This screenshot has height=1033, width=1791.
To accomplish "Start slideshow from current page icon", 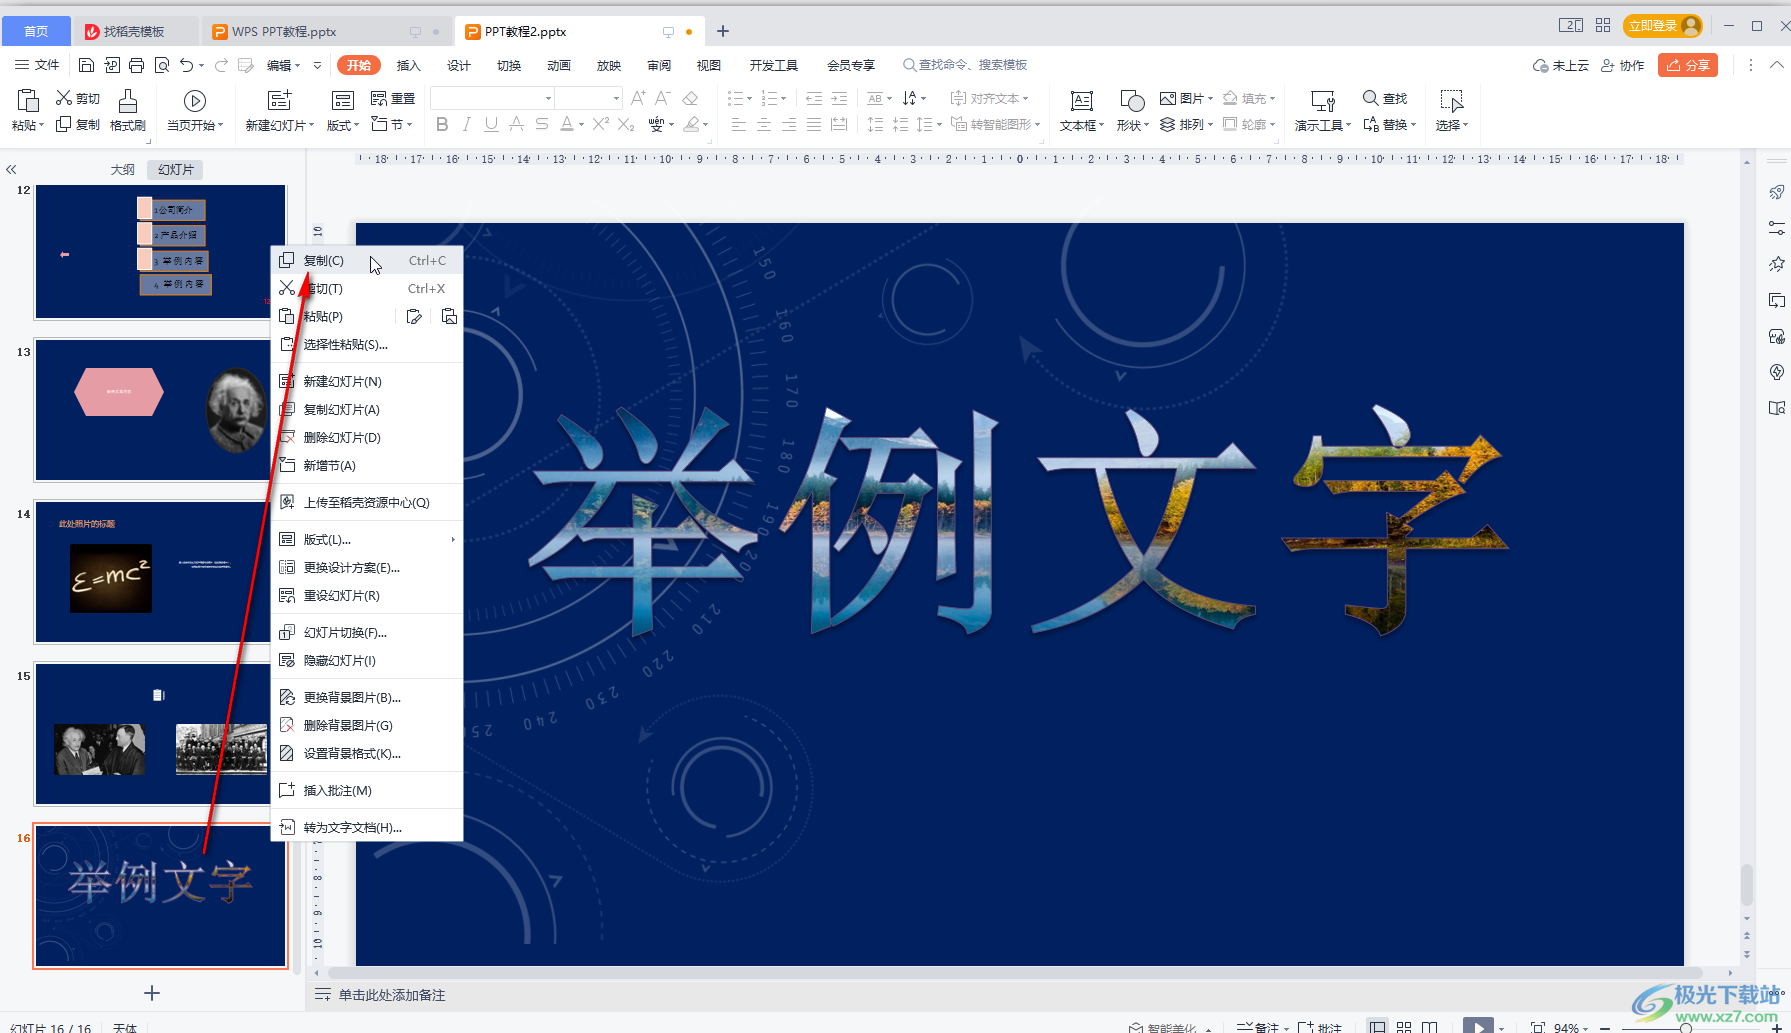I will pyautogui.click(x=195, y=100).
